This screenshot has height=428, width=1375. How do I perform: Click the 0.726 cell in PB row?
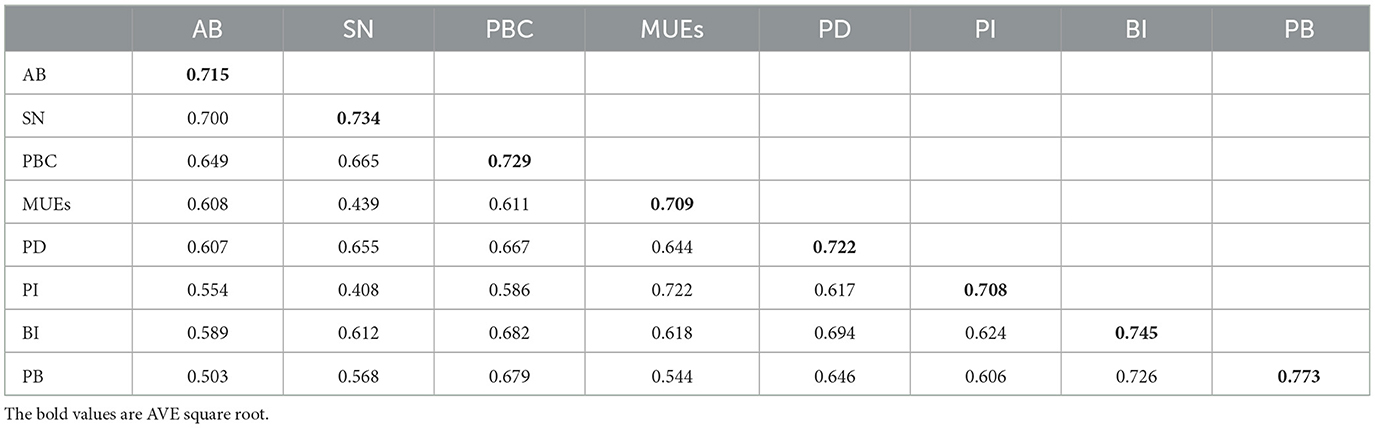click(1135, 378)
